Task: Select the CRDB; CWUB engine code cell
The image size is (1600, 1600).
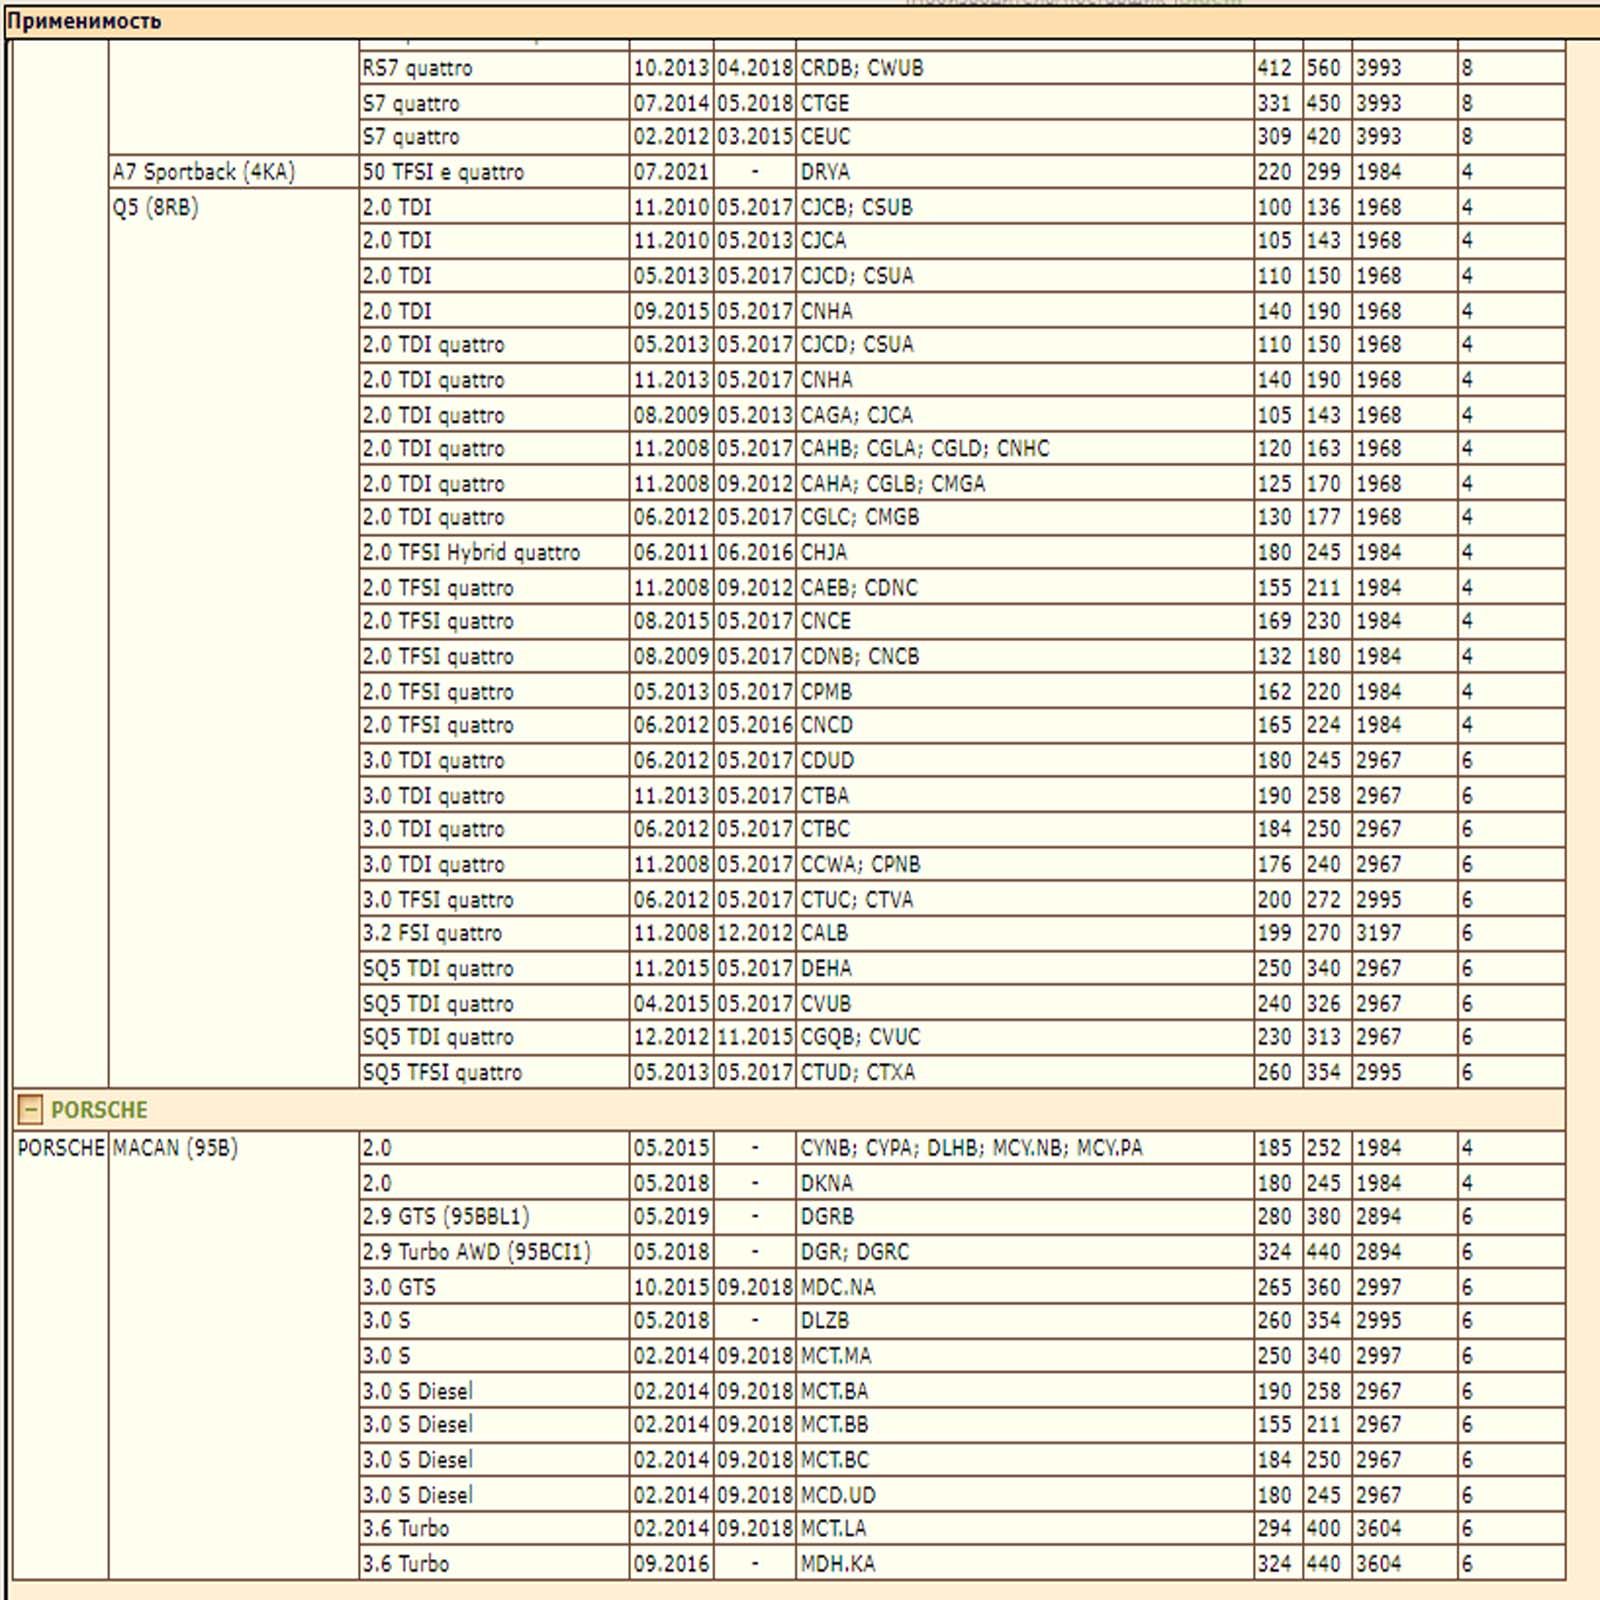Action: click(x=862, y=68)
